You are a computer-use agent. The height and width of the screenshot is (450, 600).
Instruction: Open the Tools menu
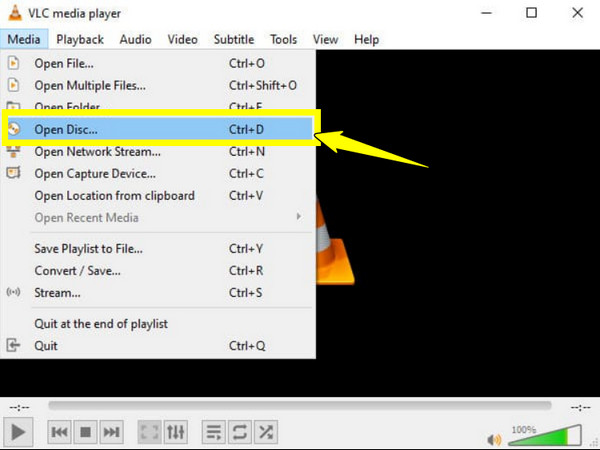[284, 39]
